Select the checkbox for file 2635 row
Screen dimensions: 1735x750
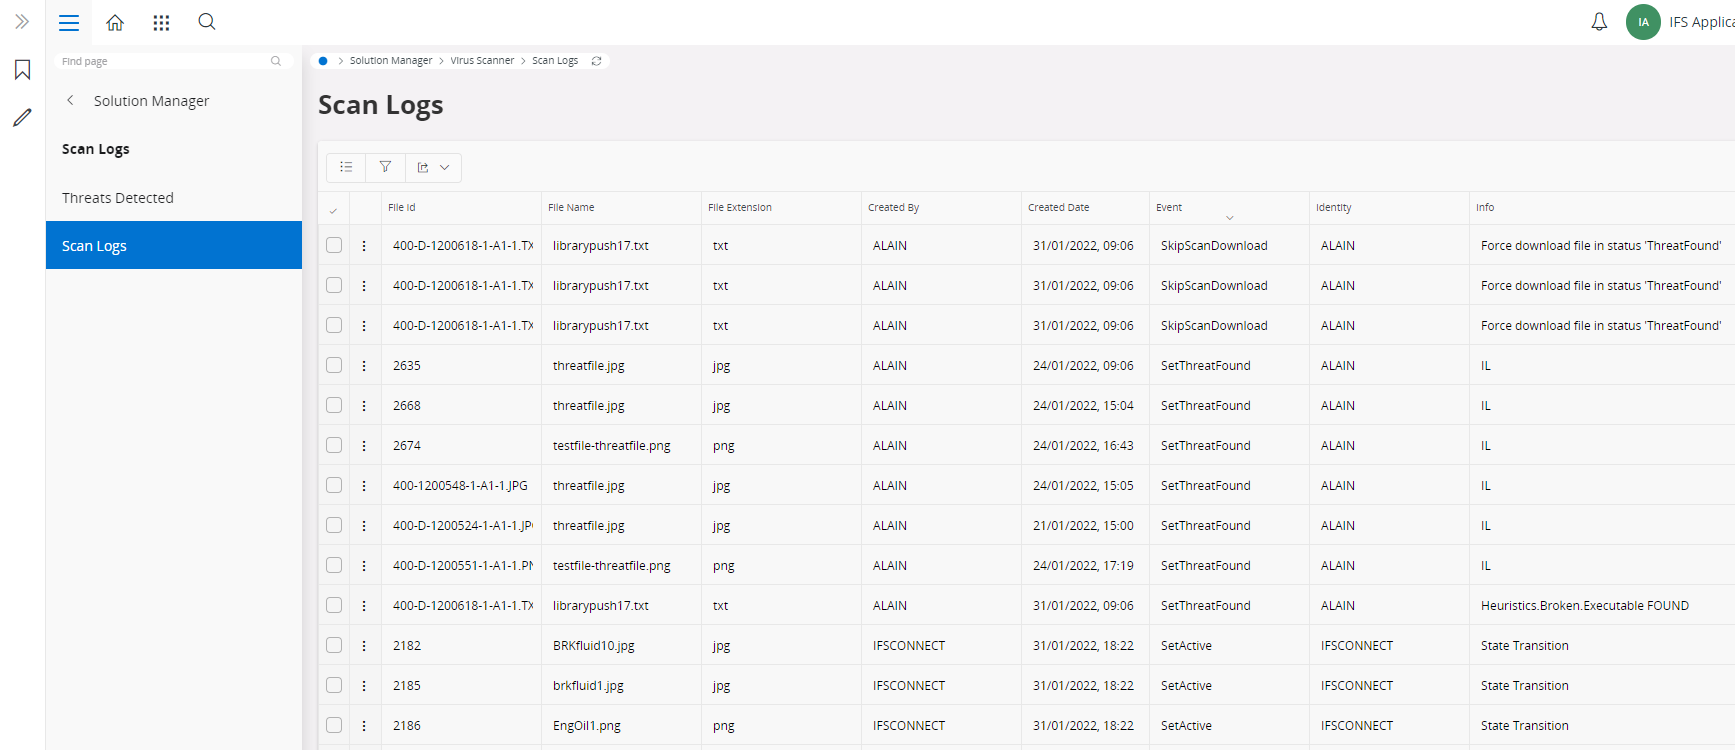click(334, 365)
